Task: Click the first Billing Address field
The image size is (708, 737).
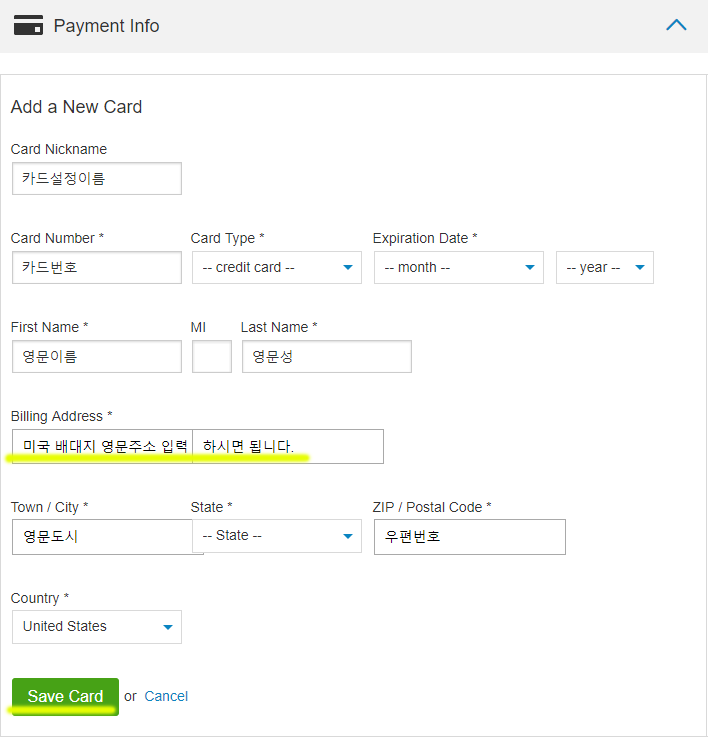Action: [x=102, y=447]
